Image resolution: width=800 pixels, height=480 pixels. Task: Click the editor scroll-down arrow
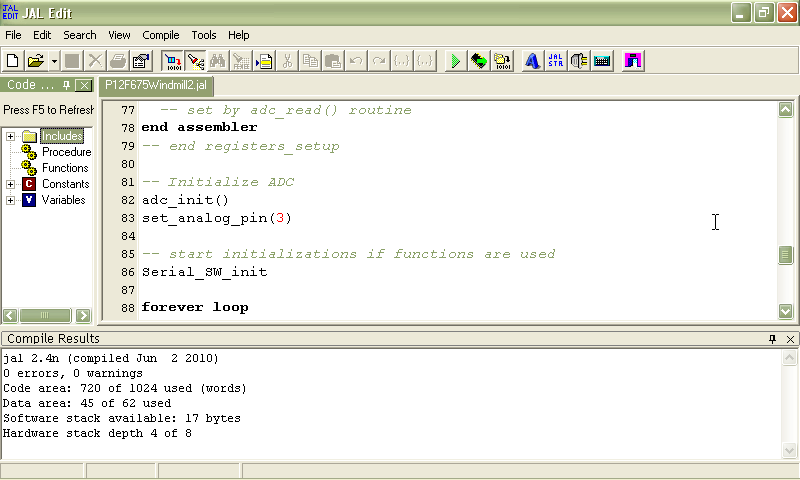coord(786,311)
